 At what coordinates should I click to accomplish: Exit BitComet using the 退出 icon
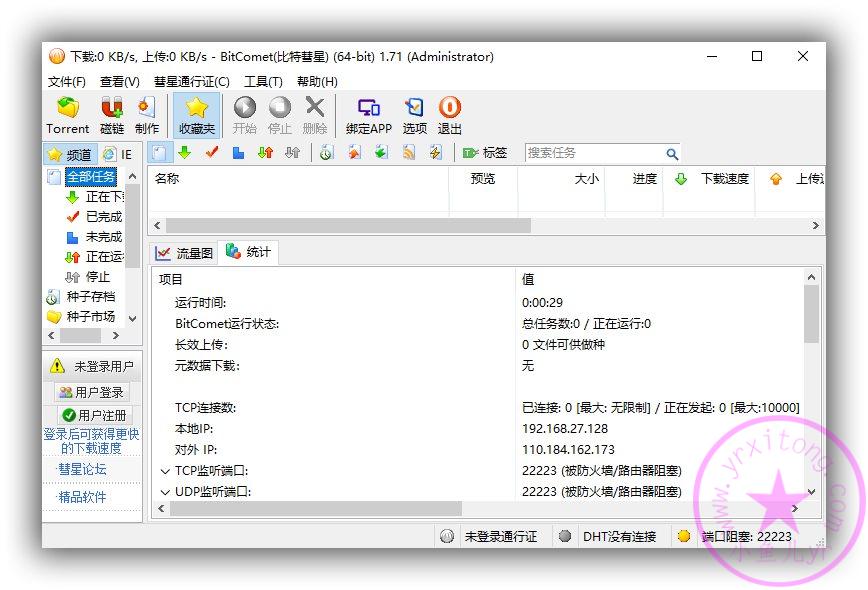pos(449,113)
